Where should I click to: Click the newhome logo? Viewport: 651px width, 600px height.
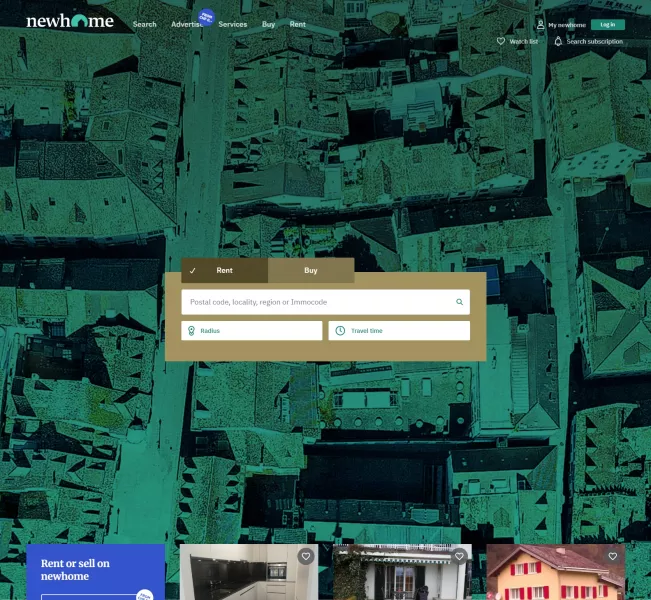[70, 21]
